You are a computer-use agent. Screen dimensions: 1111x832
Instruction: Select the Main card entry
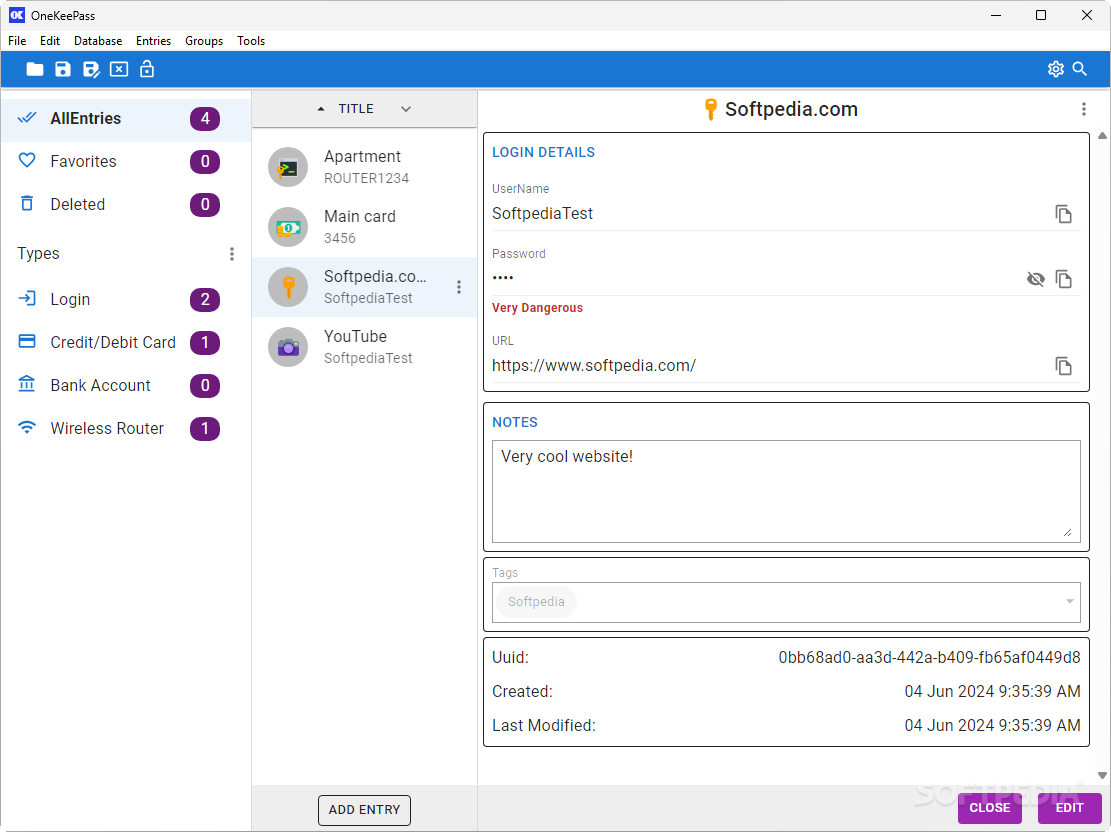pyautogui.click(x=364, y=227)
